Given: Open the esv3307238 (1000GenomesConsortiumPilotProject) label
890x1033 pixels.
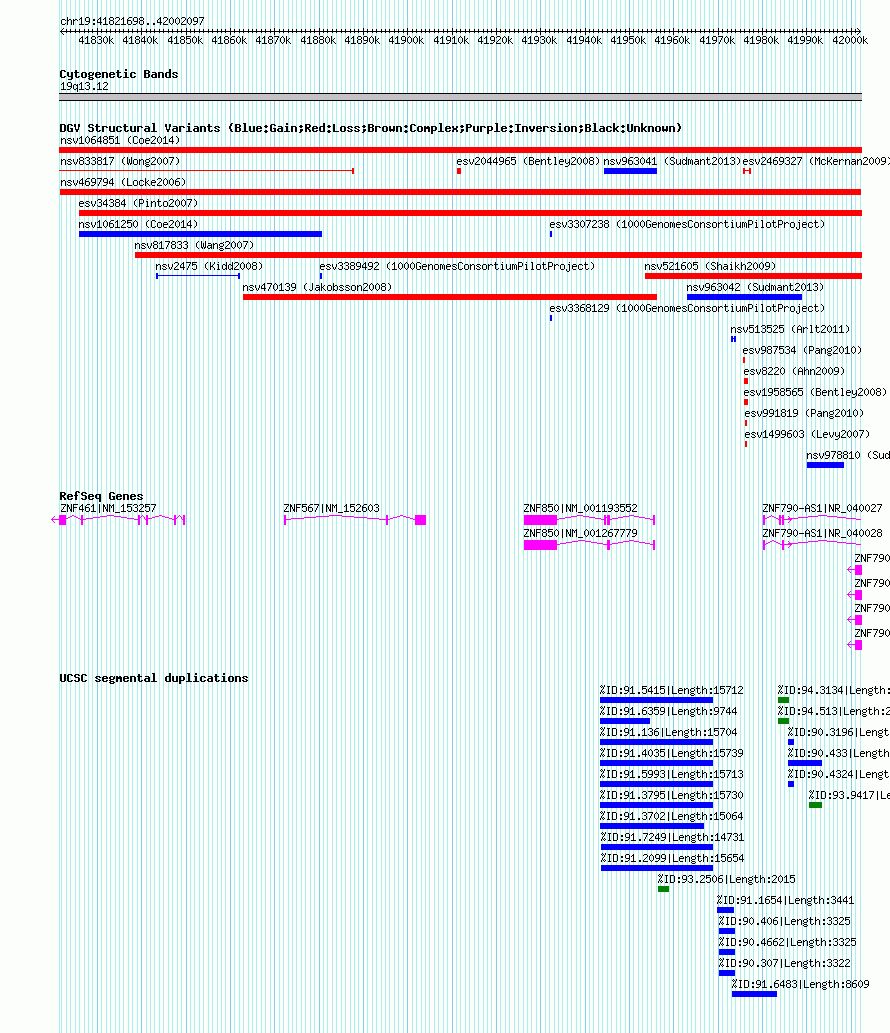Looking at the screenshot, I should [x=687, y=225].
